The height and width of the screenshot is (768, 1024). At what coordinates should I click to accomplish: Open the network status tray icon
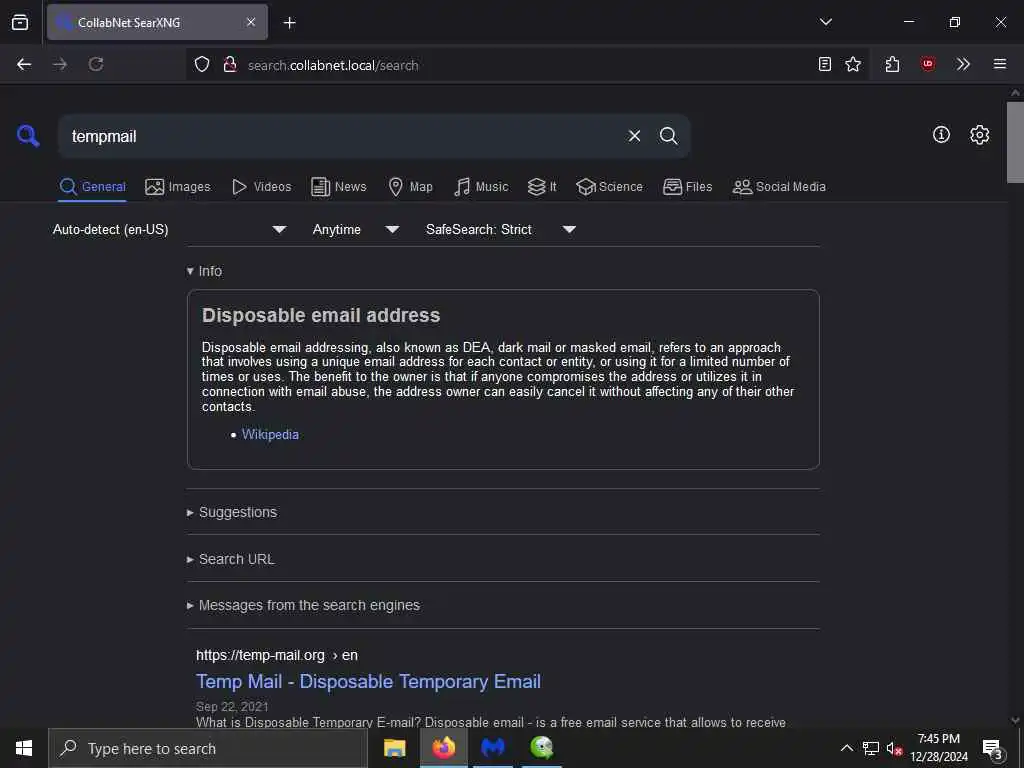pyautogui.click(x=871, y=748)
